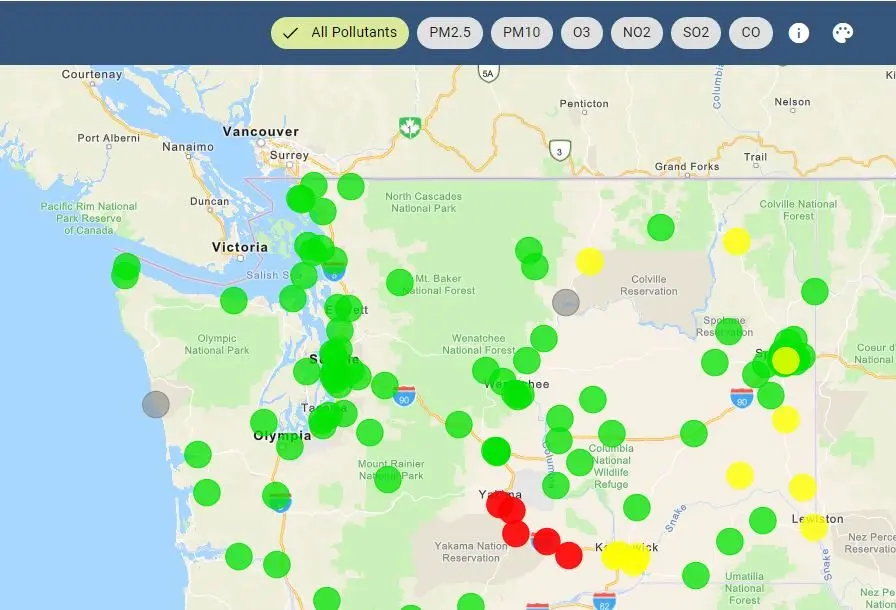The image size is (896, 610).
Task: Click the green marker northeast of Olympic National Park
Action: 233,300
